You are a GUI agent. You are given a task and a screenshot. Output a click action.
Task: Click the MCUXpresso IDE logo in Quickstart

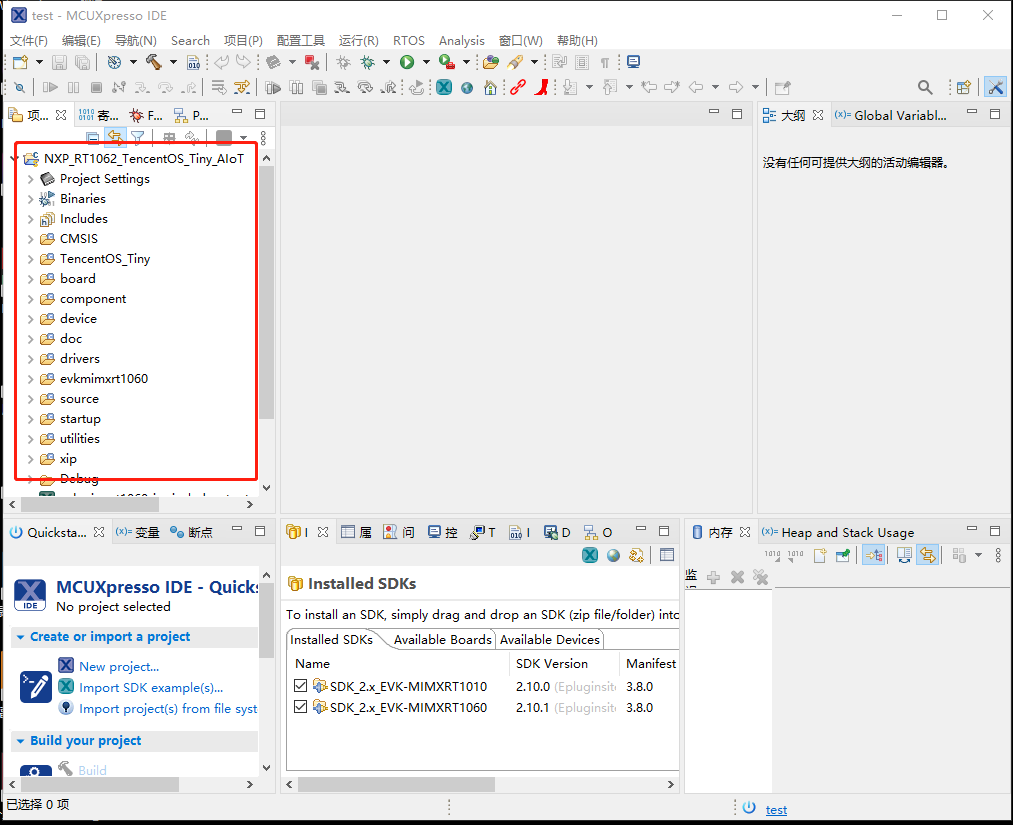pos(30,594)
